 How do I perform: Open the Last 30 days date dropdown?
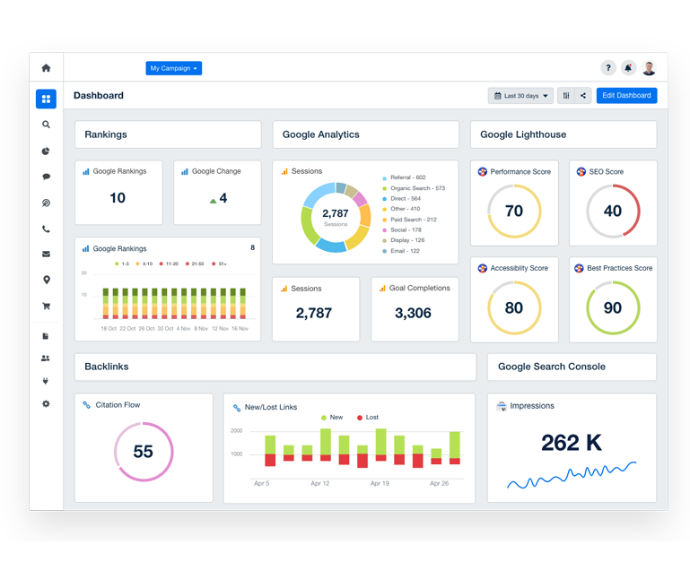coord(520,96)
